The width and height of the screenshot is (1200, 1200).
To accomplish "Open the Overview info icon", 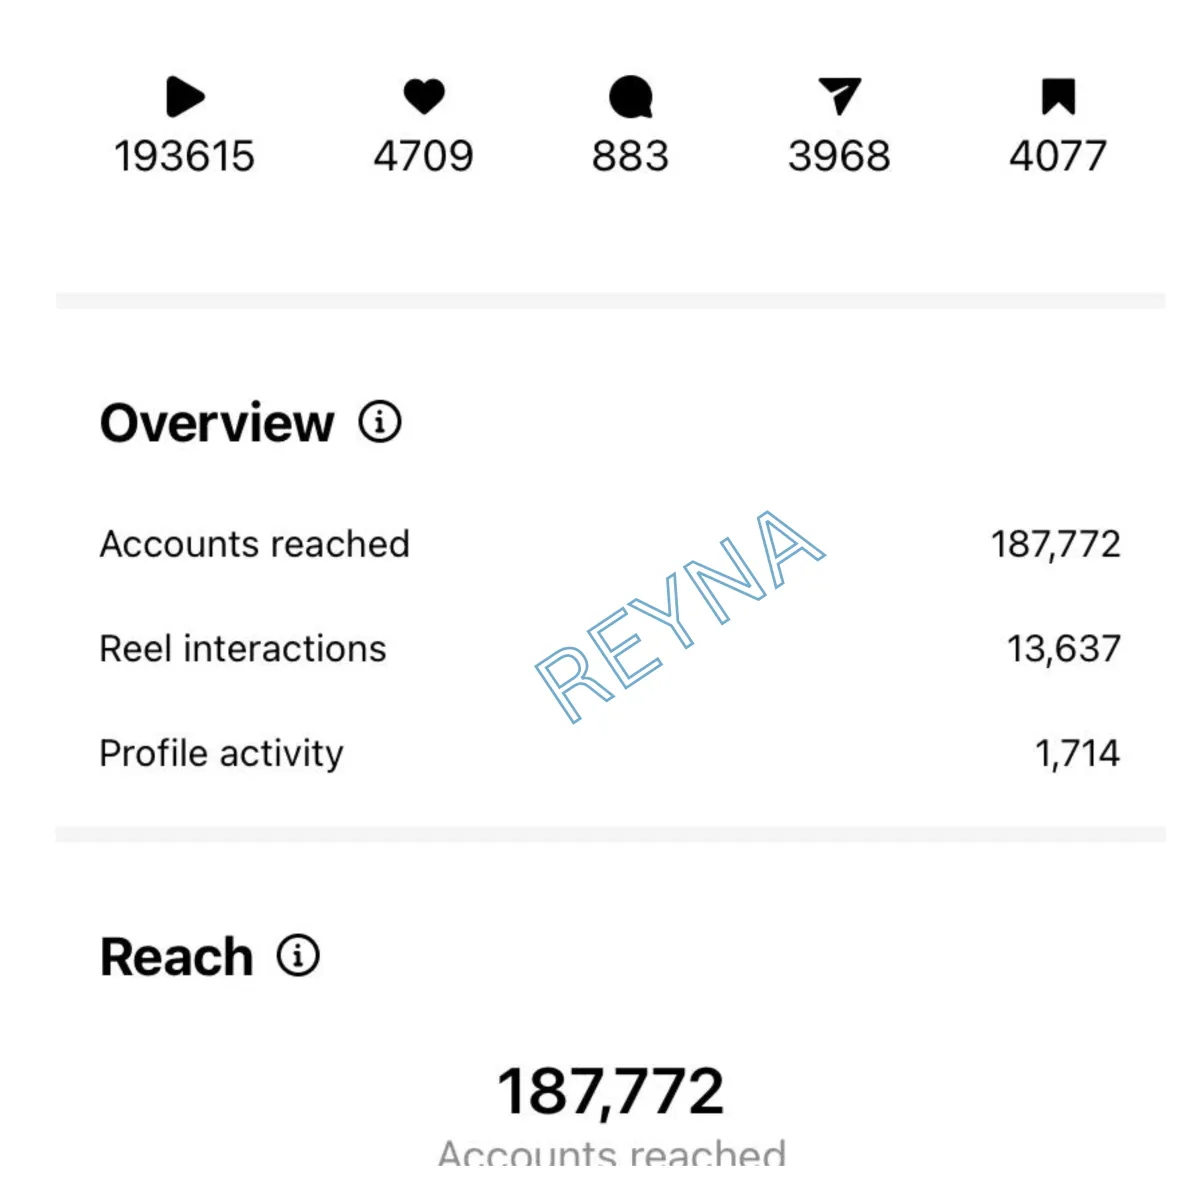I will tap(380, 422).
